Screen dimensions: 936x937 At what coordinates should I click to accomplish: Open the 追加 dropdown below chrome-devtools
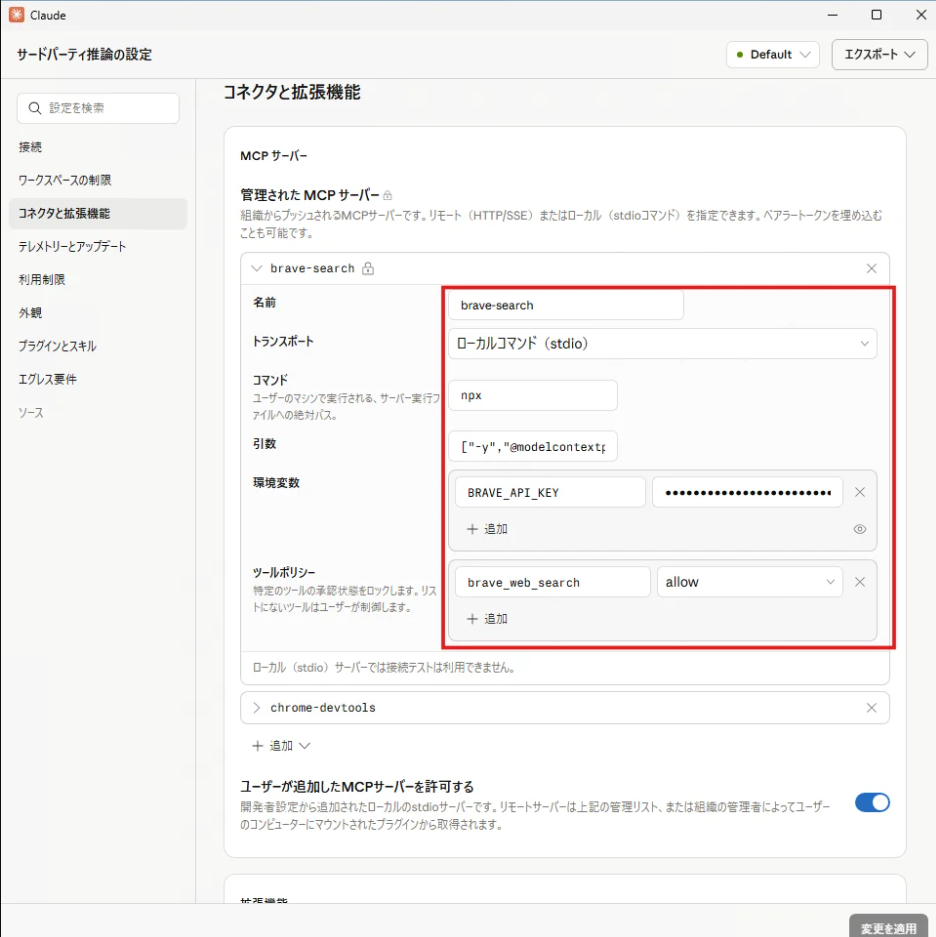[x=281, y=746]
